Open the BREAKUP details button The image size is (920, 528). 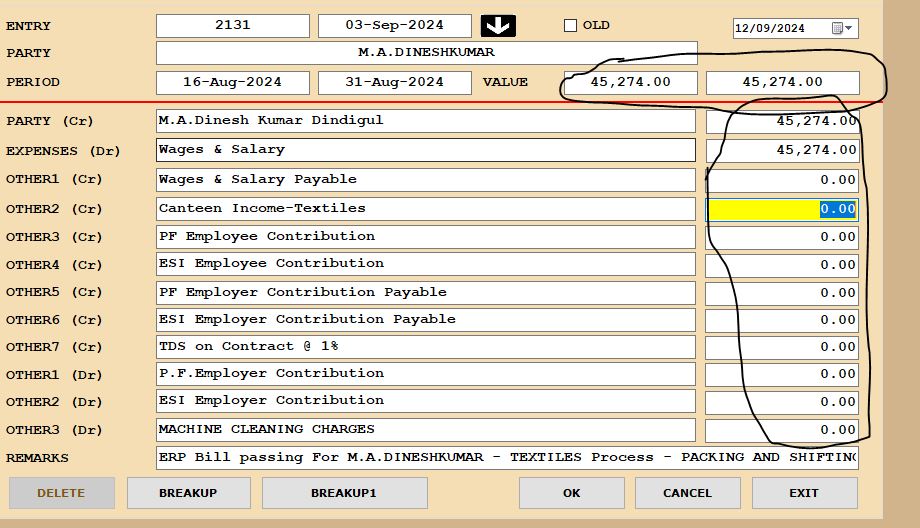pyautogui.click(x=187, y=493)
